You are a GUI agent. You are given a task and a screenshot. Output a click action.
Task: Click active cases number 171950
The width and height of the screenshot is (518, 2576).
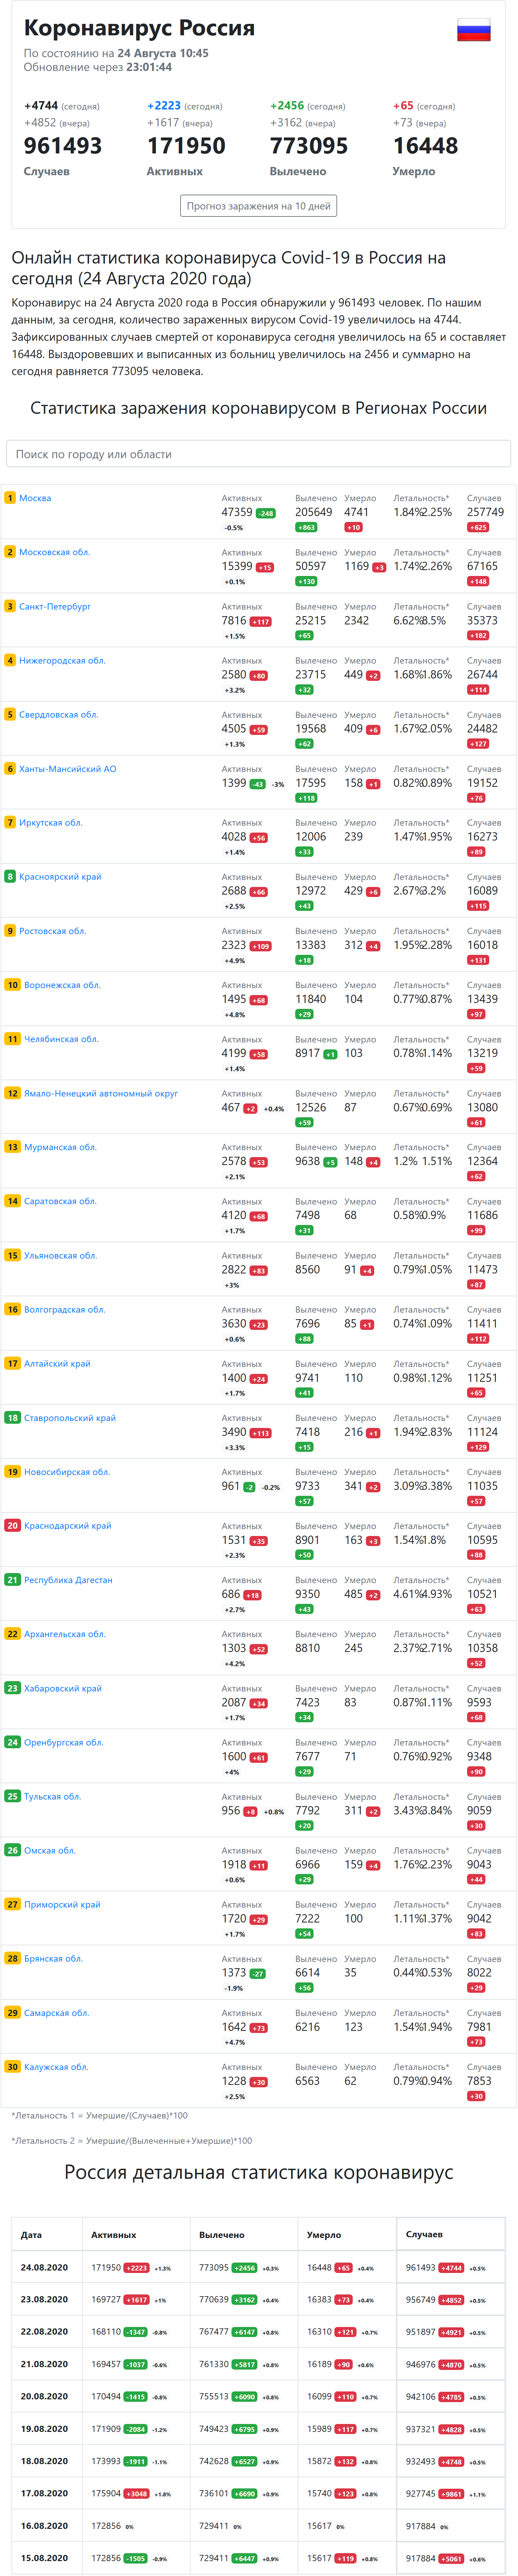coord(186,146)
